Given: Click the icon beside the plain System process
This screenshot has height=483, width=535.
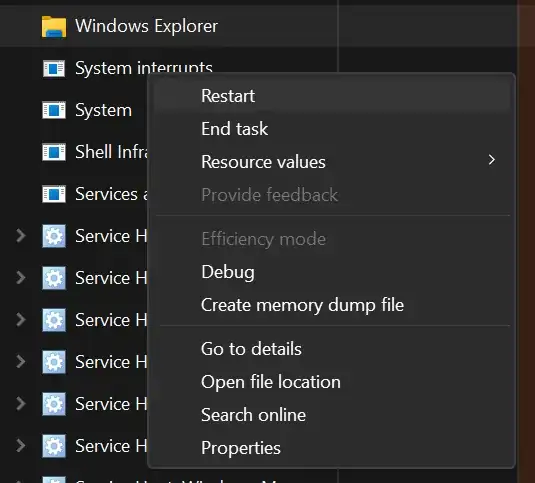Looking at the screenshot, I should [54, 110].
